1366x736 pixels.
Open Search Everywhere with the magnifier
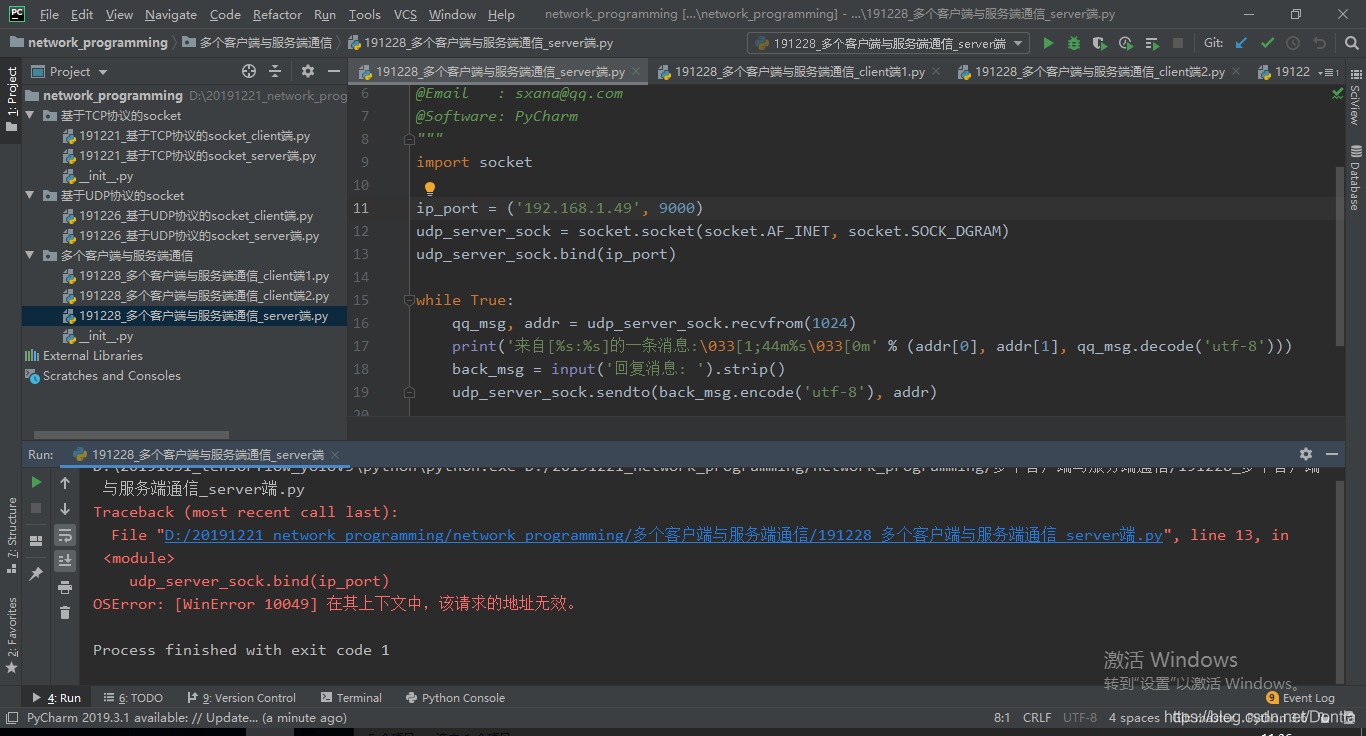1353,42
